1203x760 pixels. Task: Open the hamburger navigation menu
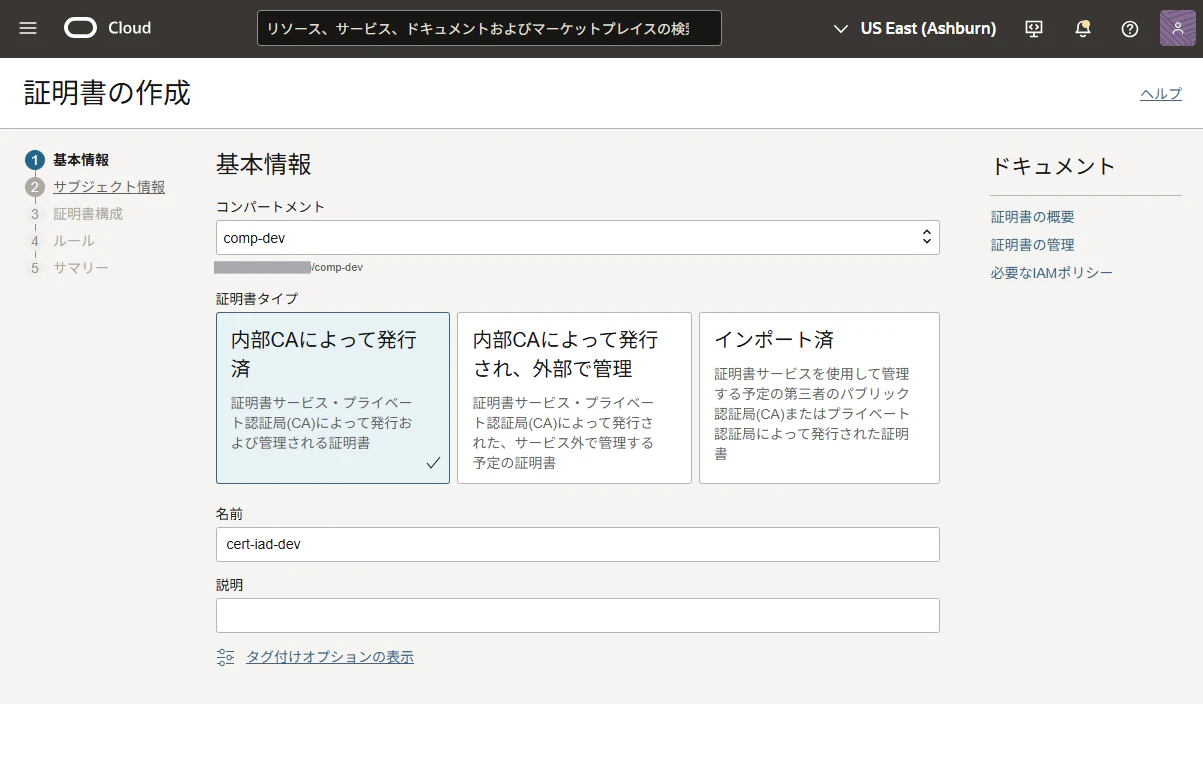(x=28, y=28)
